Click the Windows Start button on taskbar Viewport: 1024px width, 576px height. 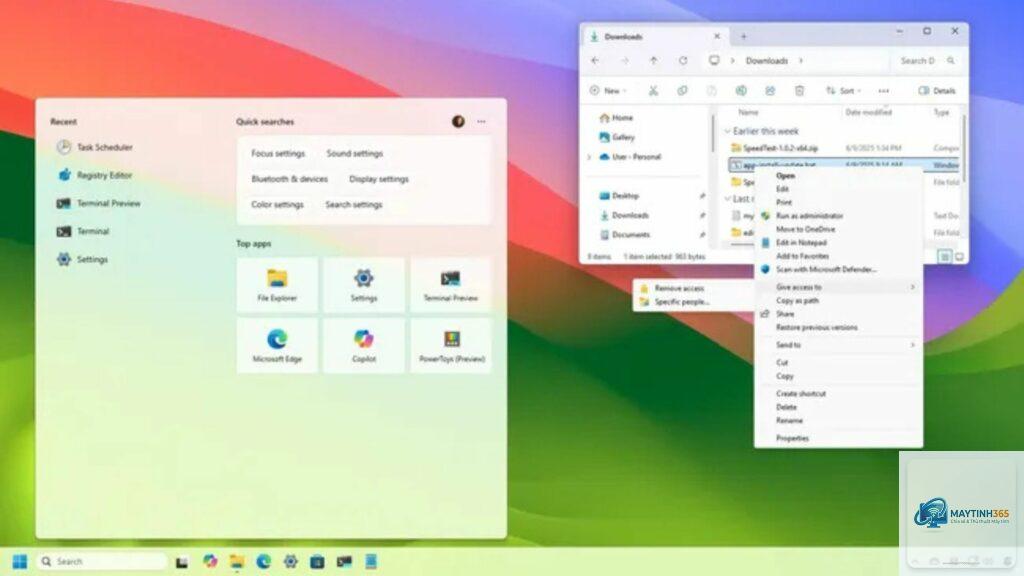coord(20,561)
